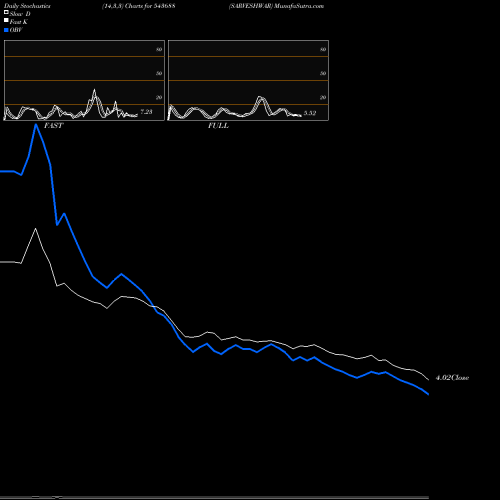Click the Slow D legend label
The image size is (500, 500).
[20, 14]
